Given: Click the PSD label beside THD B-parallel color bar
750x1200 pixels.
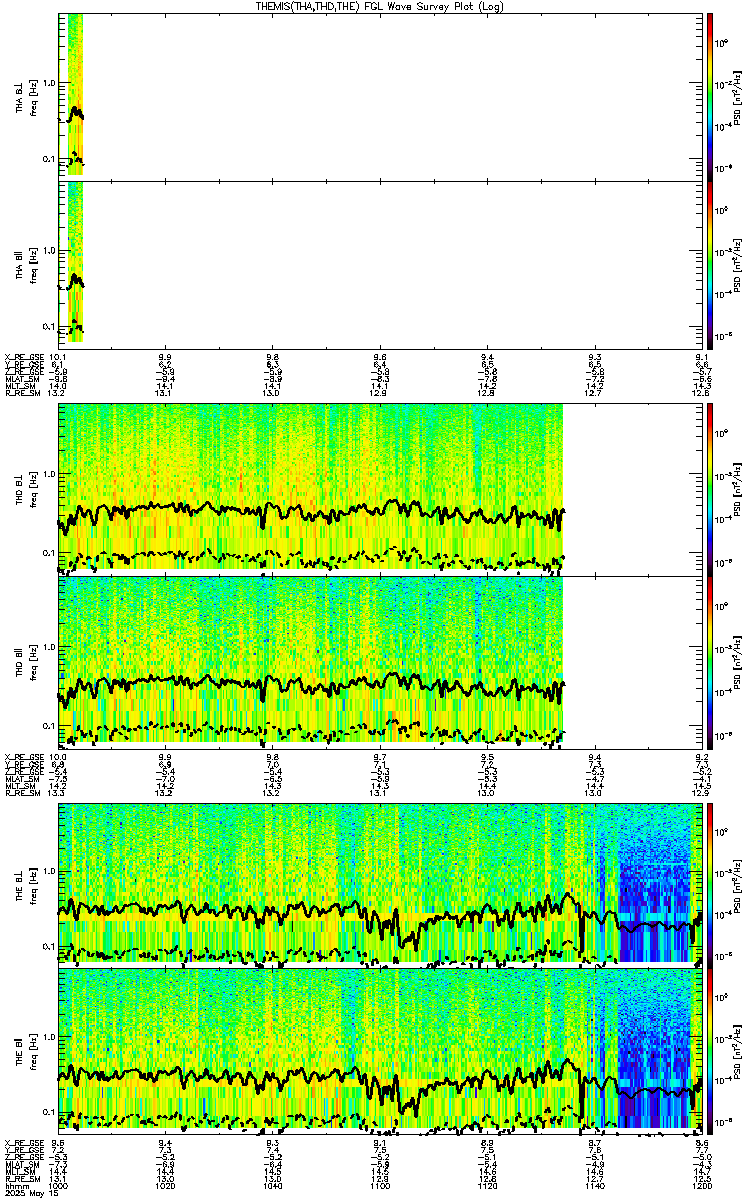Looking at the screenshot, I should [736, 661].
